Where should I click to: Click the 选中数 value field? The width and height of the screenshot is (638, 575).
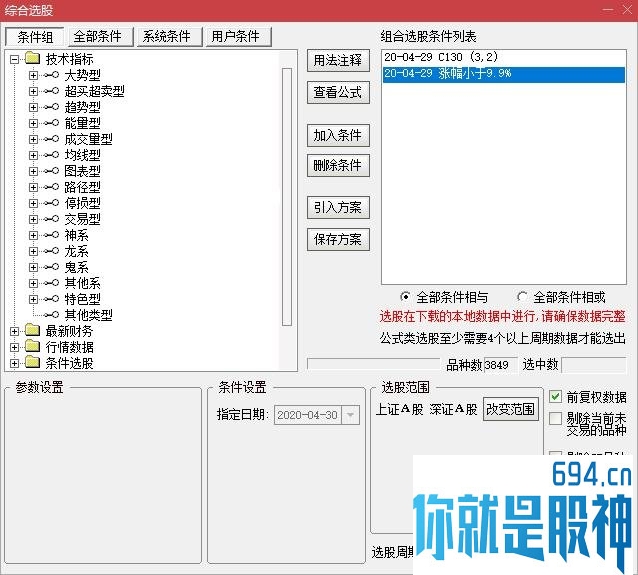click(x=594, y=365)
